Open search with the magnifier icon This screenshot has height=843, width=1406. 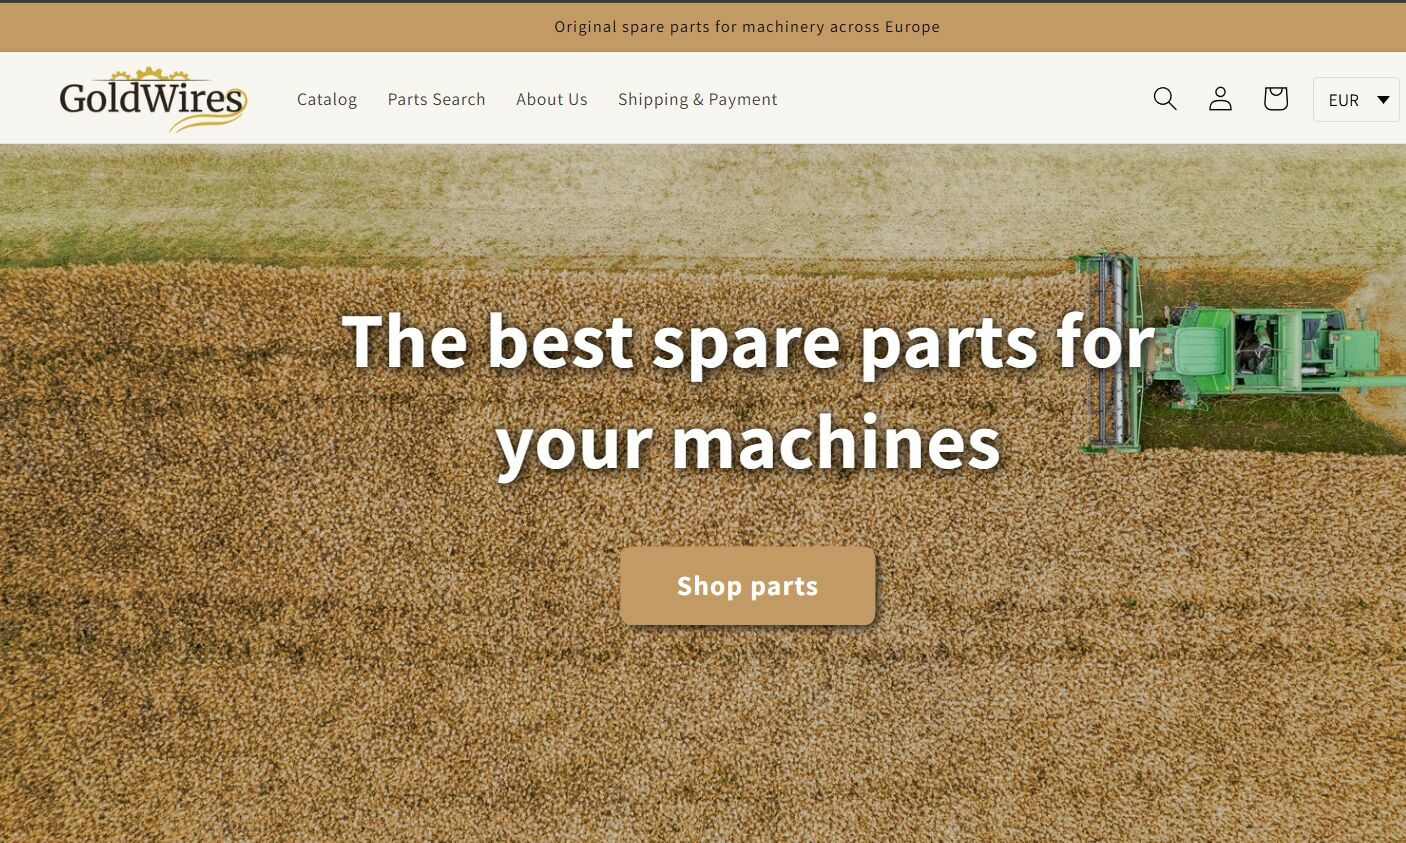[1164, 99]
